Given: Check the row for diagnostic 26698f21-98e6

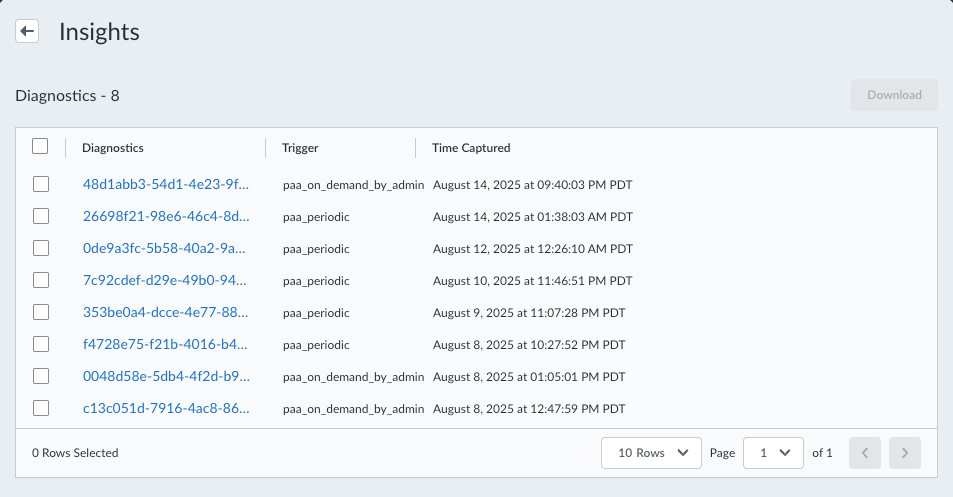Looking at the screenshot, I should [x=41, y=216].
